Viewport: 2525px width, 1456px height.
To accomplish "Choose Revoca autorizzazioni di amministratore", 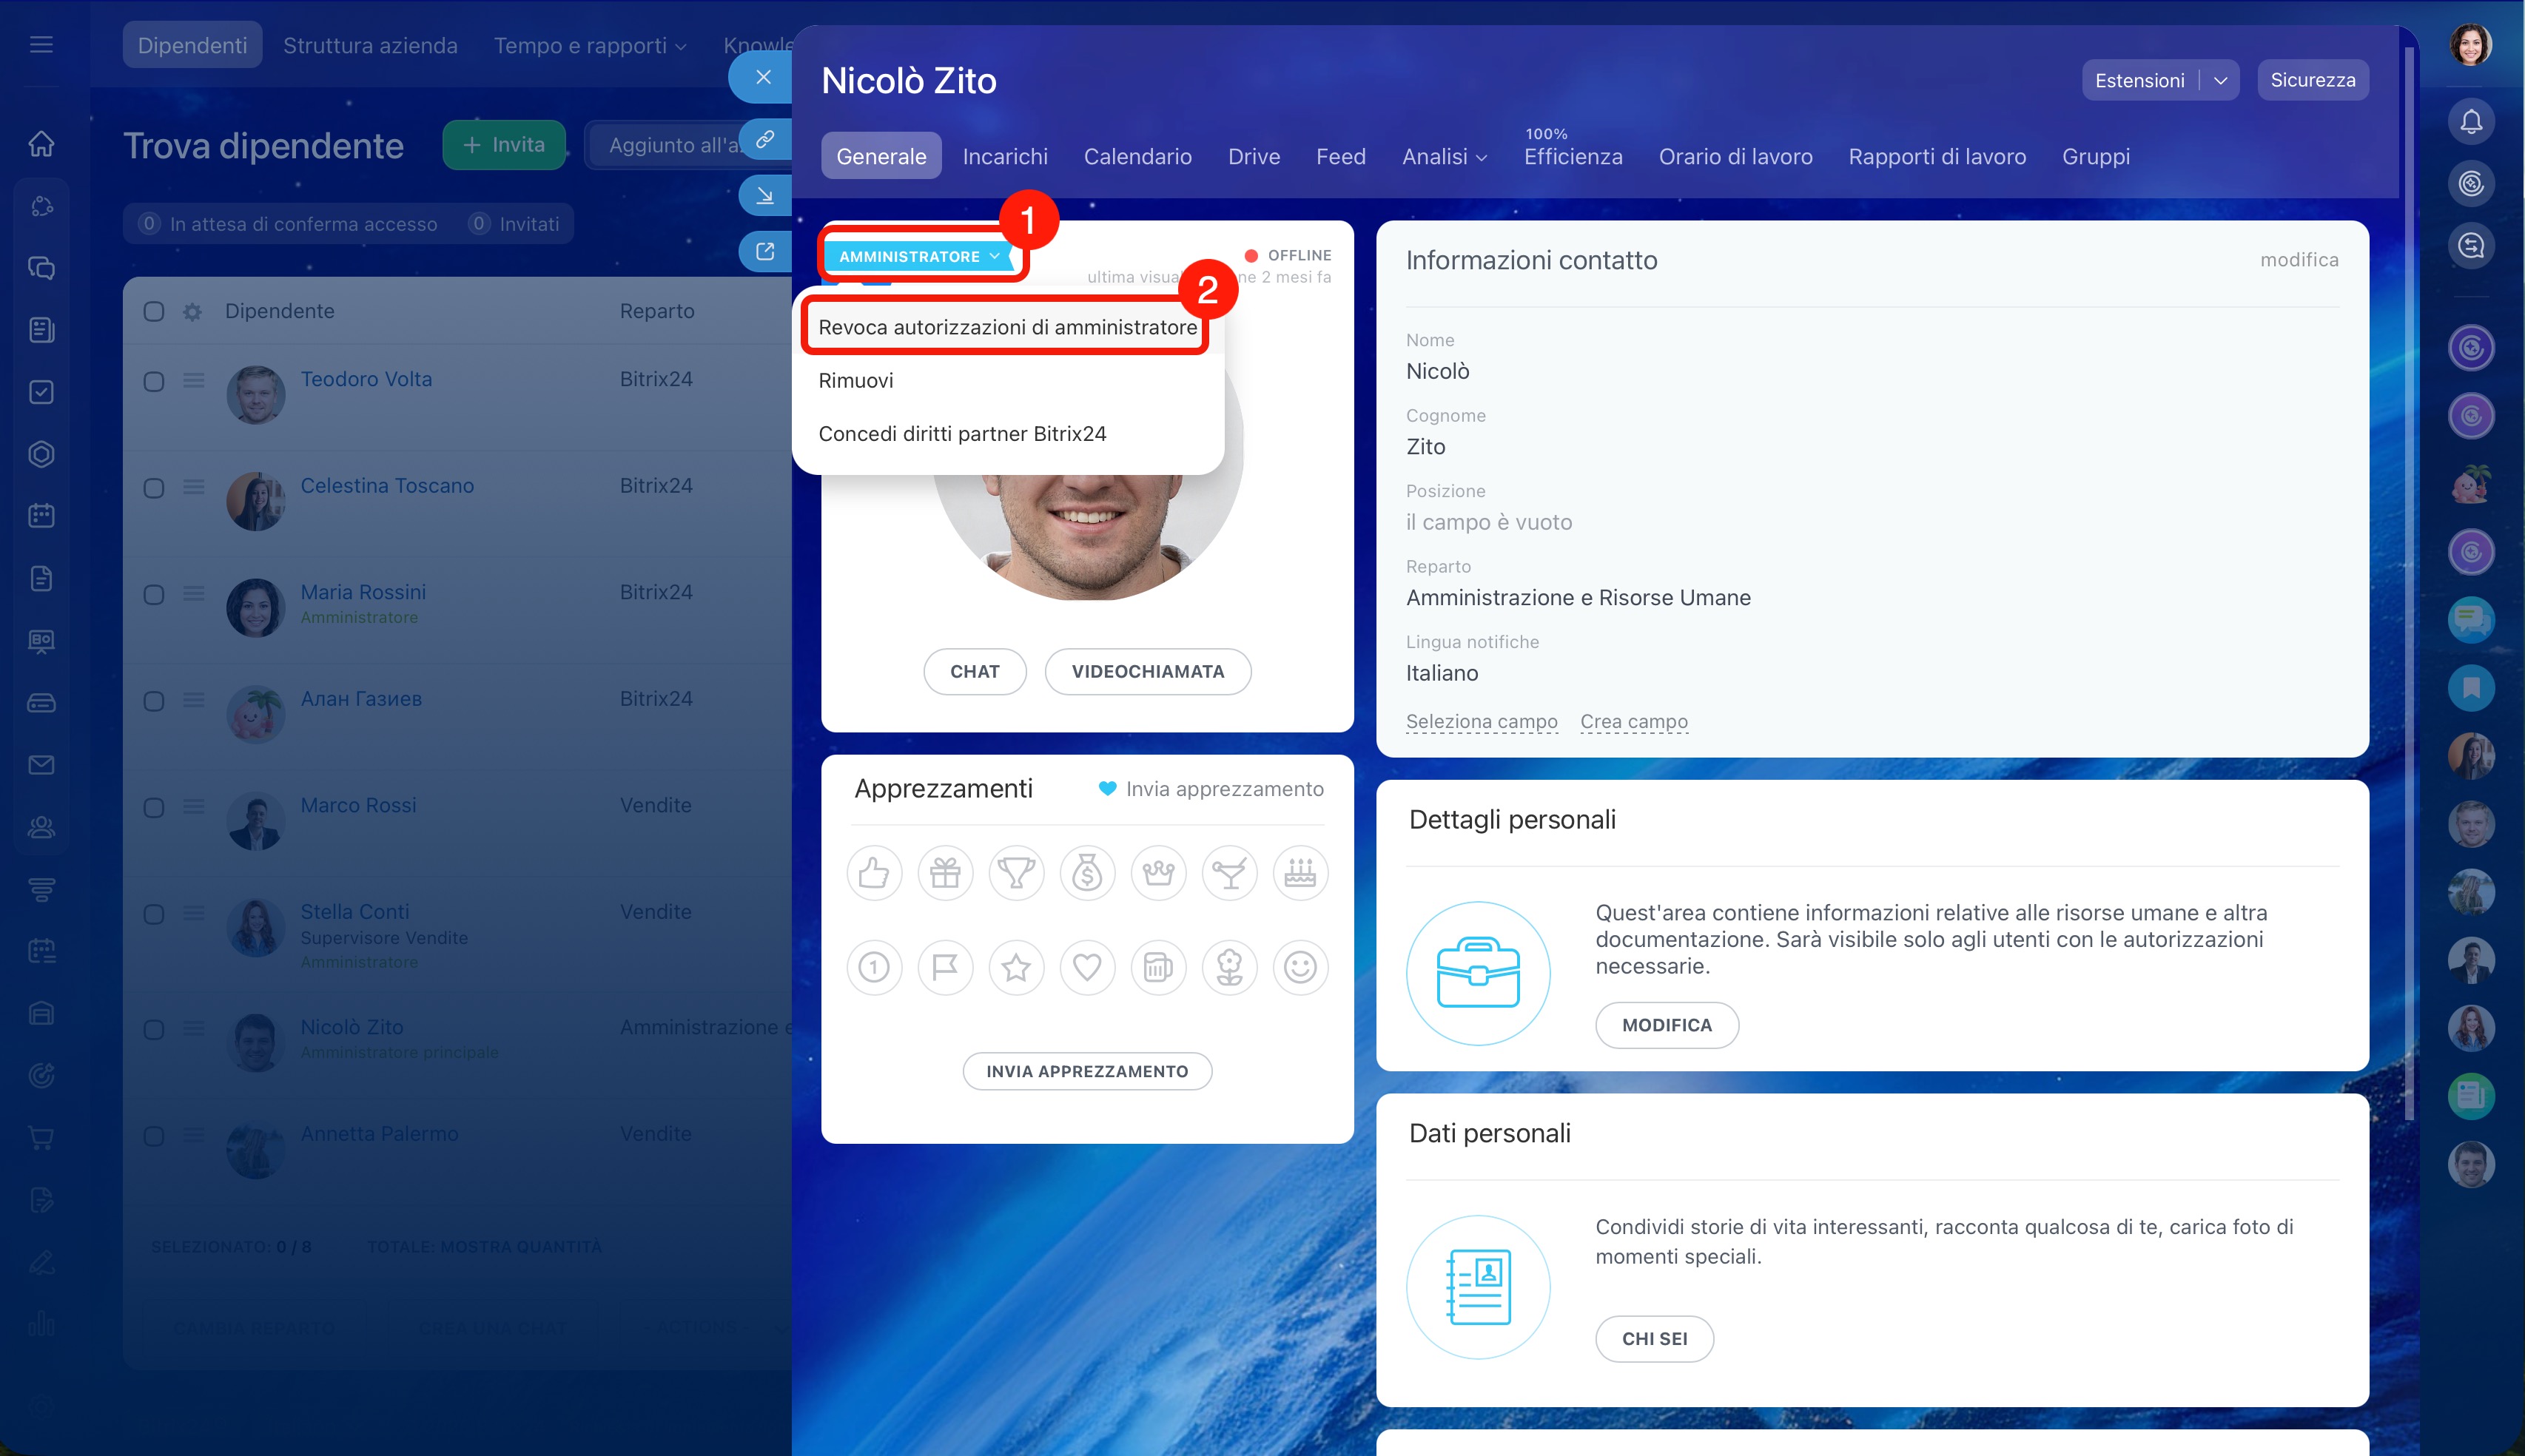I will [1006, 327].
